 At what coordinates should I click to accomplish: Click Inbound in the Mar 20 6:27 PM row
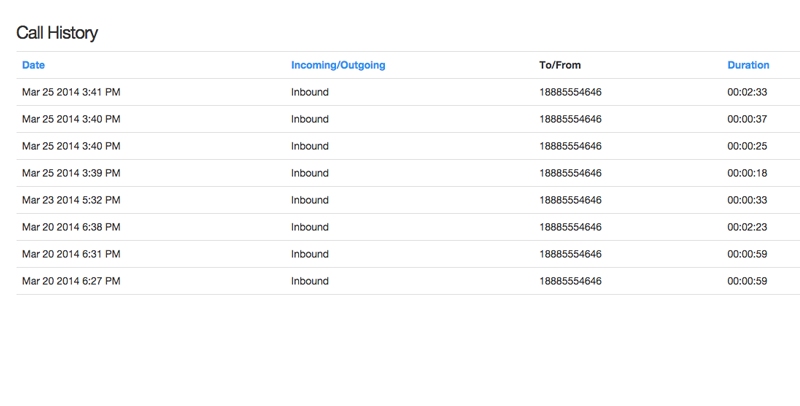(x=310, y=282)
